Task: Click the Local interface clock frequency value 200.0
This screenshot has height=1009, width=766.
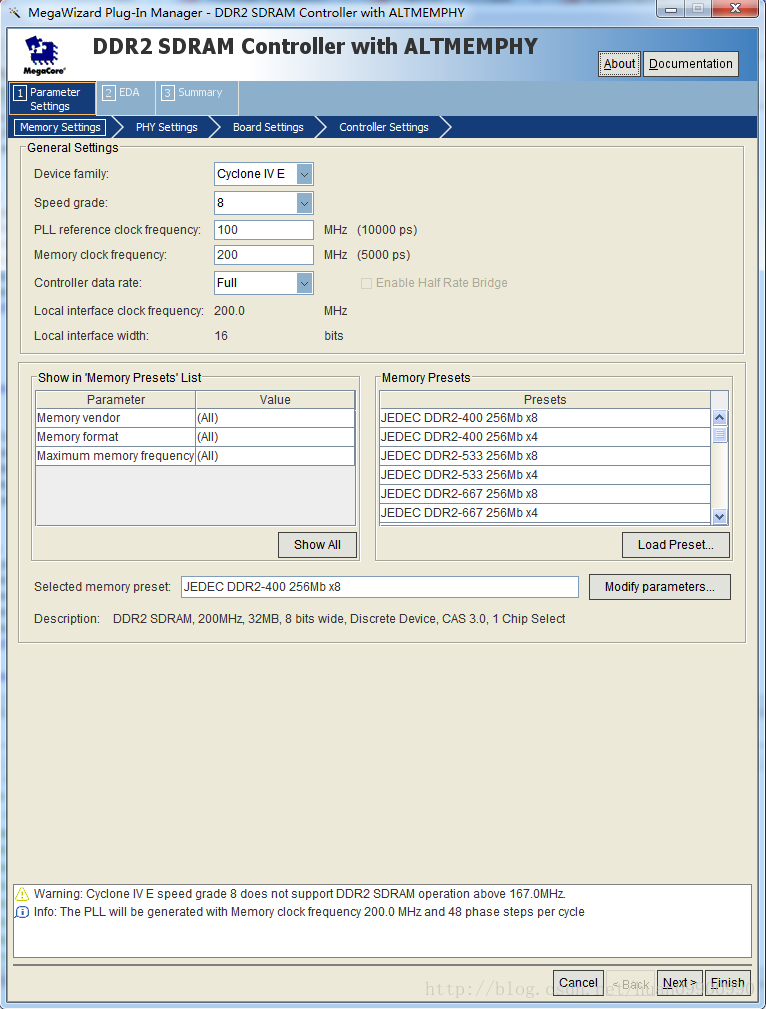Action: 229,311
